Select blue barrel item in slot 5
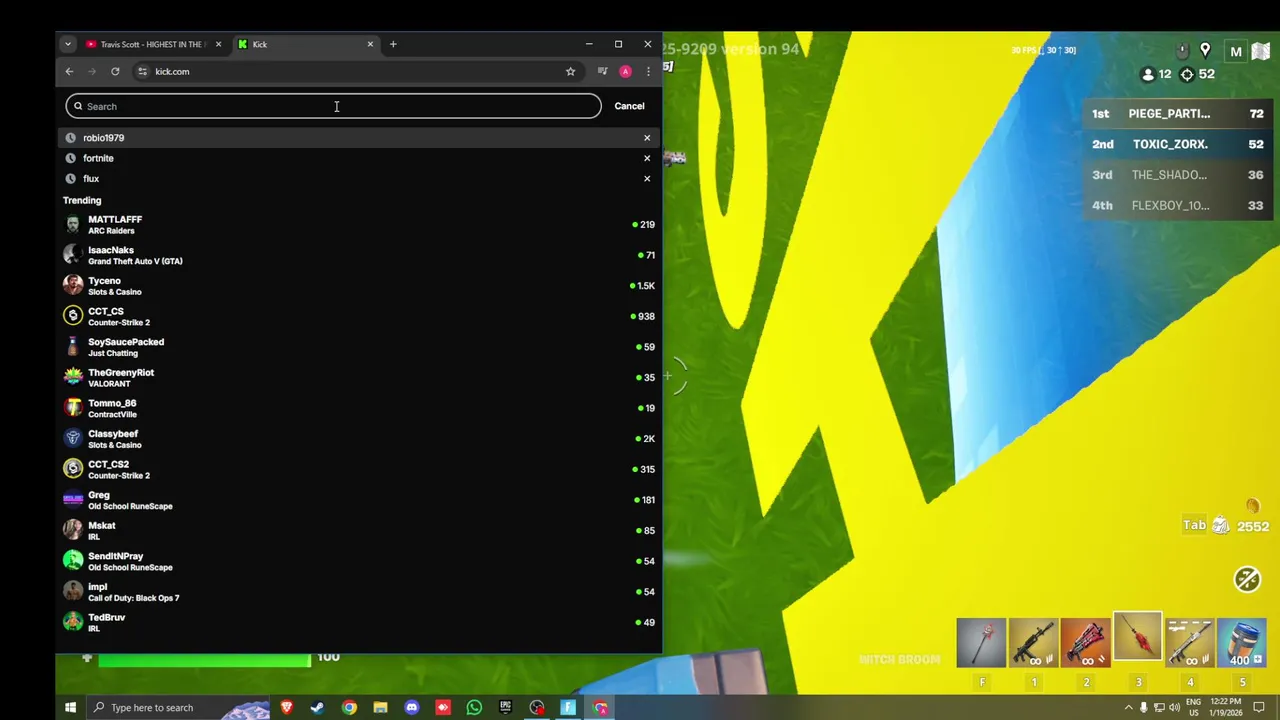Viewport: 1280px width, 720px height. (x=1242, y=643)
